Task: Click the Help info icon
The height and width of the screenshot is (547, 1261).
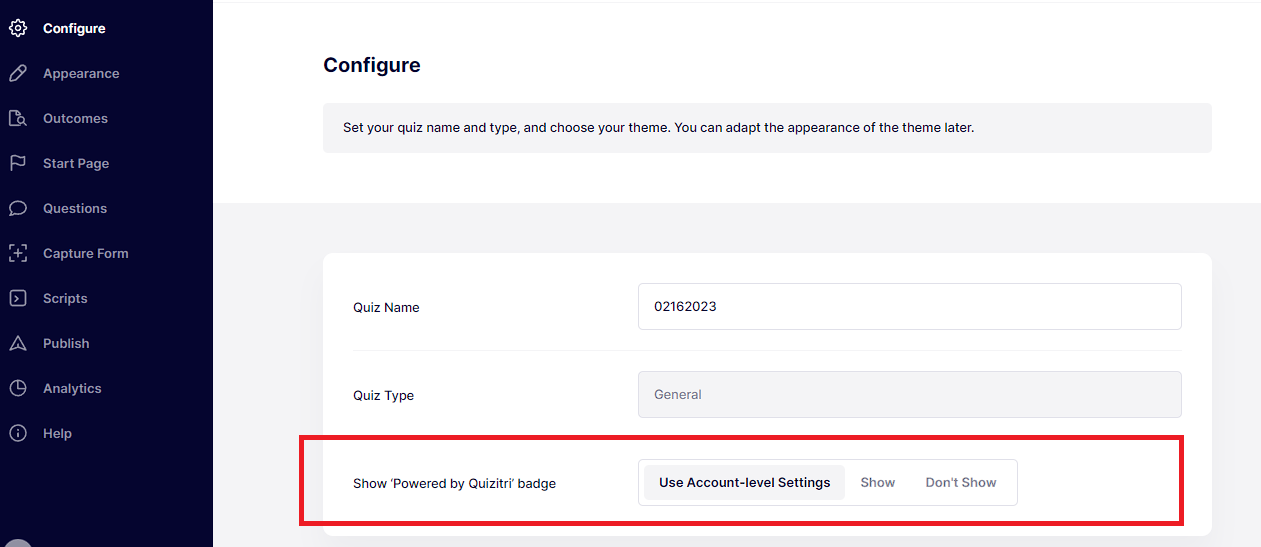Action: click(17, 433)
